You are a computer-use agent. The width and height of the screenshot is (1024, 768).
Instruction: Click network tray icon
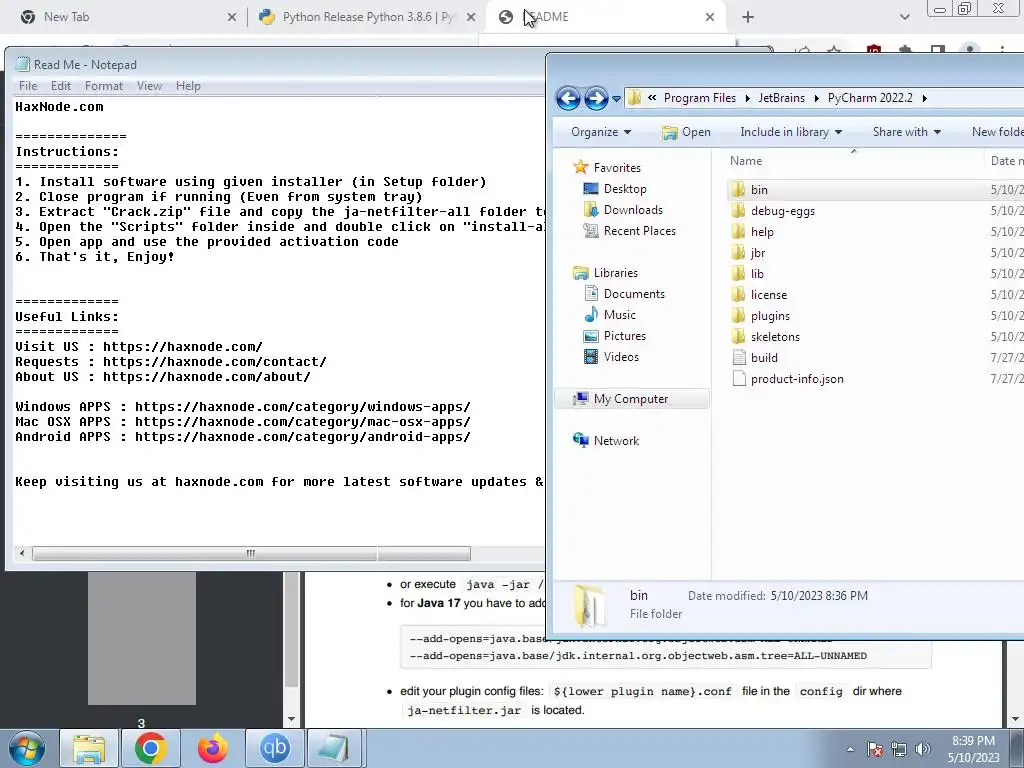tap(899, 749)
